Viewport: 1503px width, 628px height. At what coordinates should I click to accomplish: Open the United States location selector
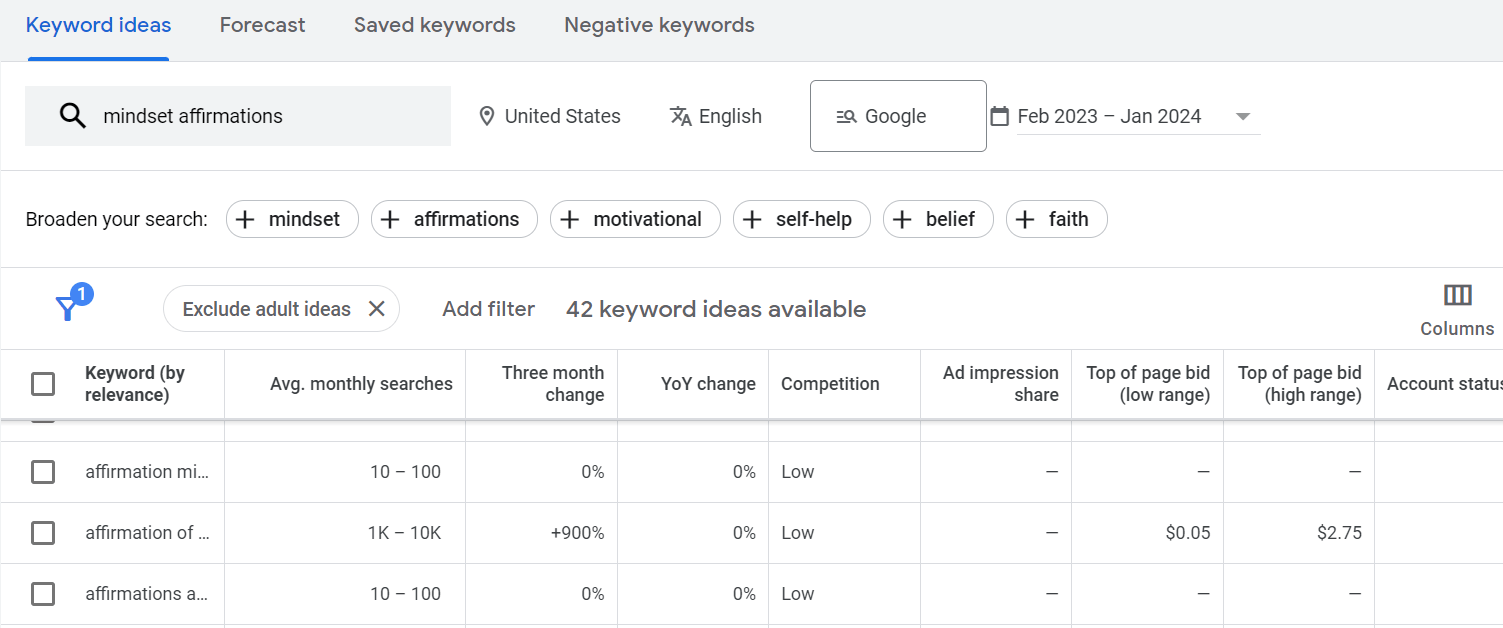(x=562, y=116)
